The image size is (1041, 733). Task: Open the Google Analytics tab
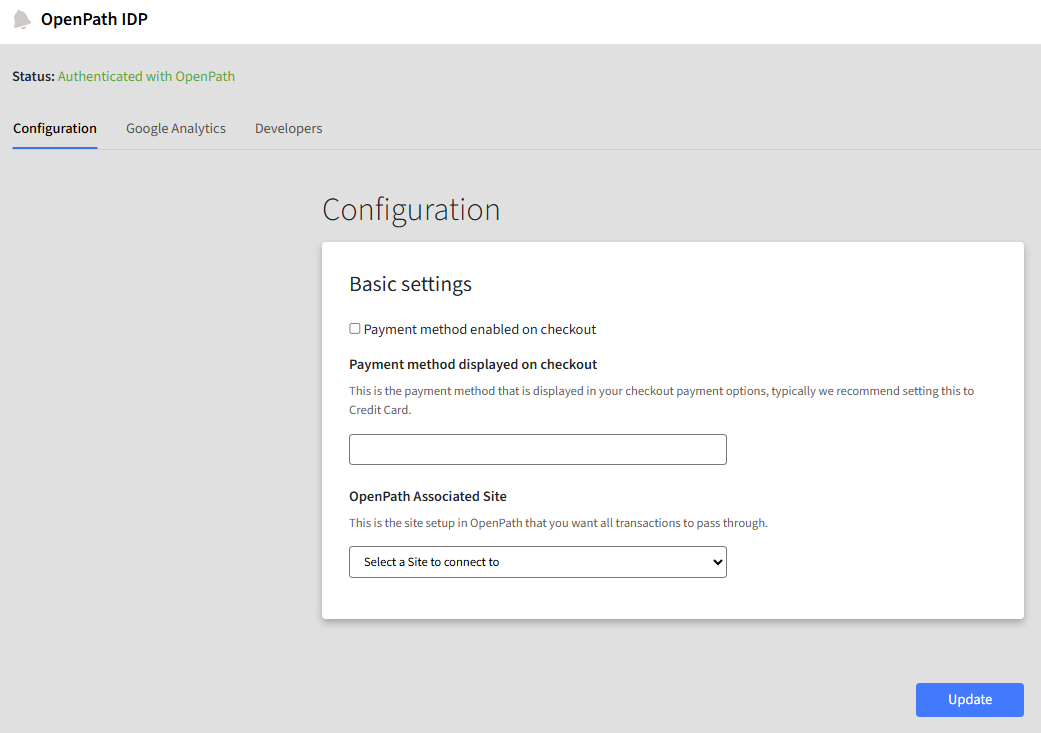176,128
